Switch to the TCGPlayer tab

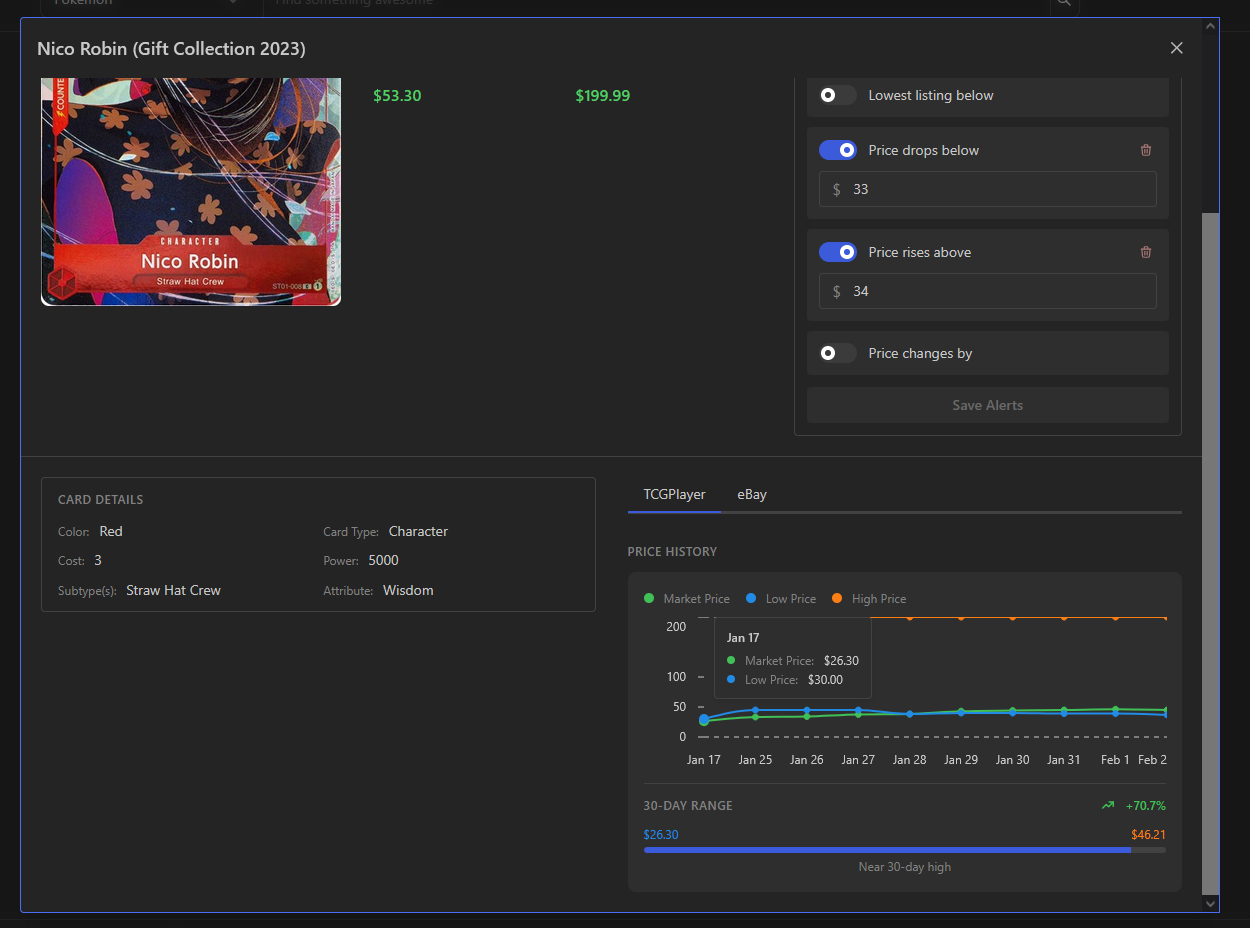coord(674,494)
